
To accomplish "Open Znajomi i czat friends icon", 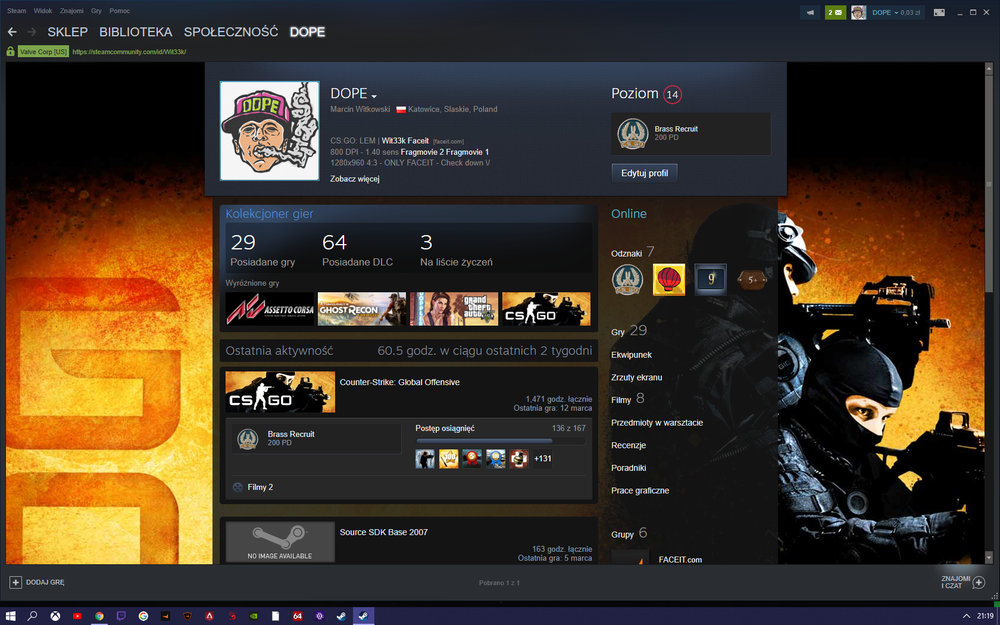I will (x=979, y=582).
